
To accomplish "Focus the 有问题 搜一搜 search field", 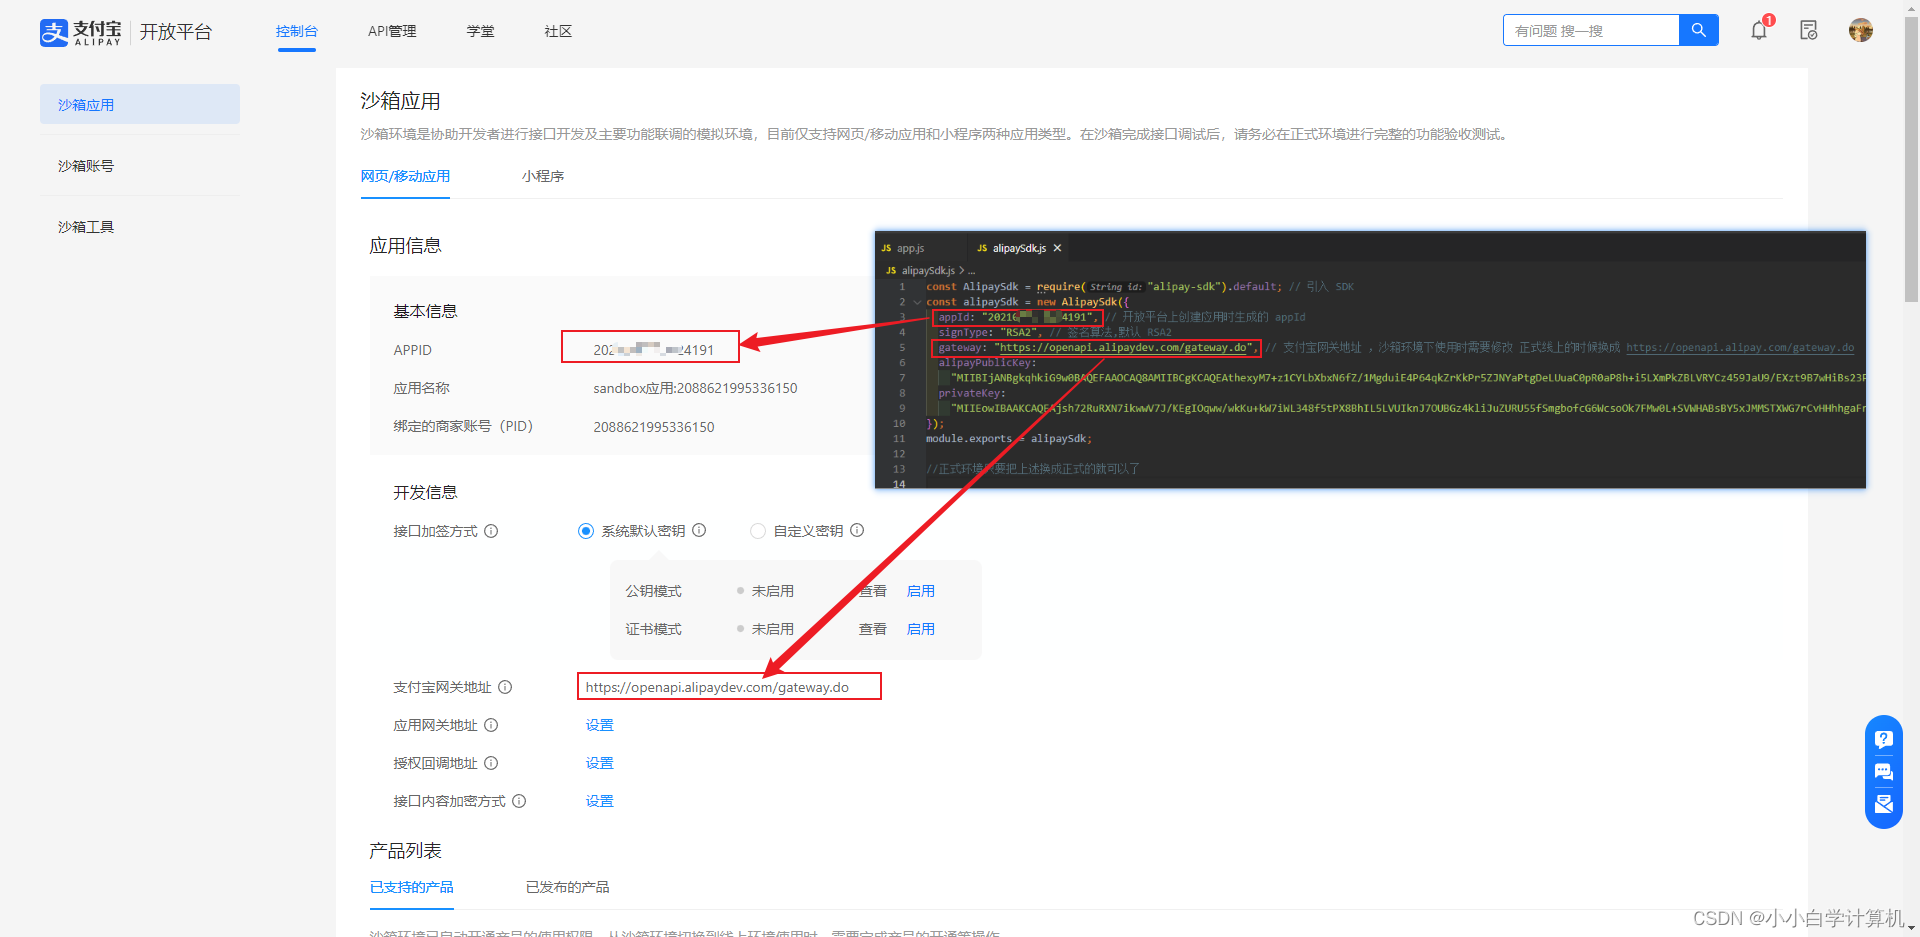I will click(x=1591, y=30).
